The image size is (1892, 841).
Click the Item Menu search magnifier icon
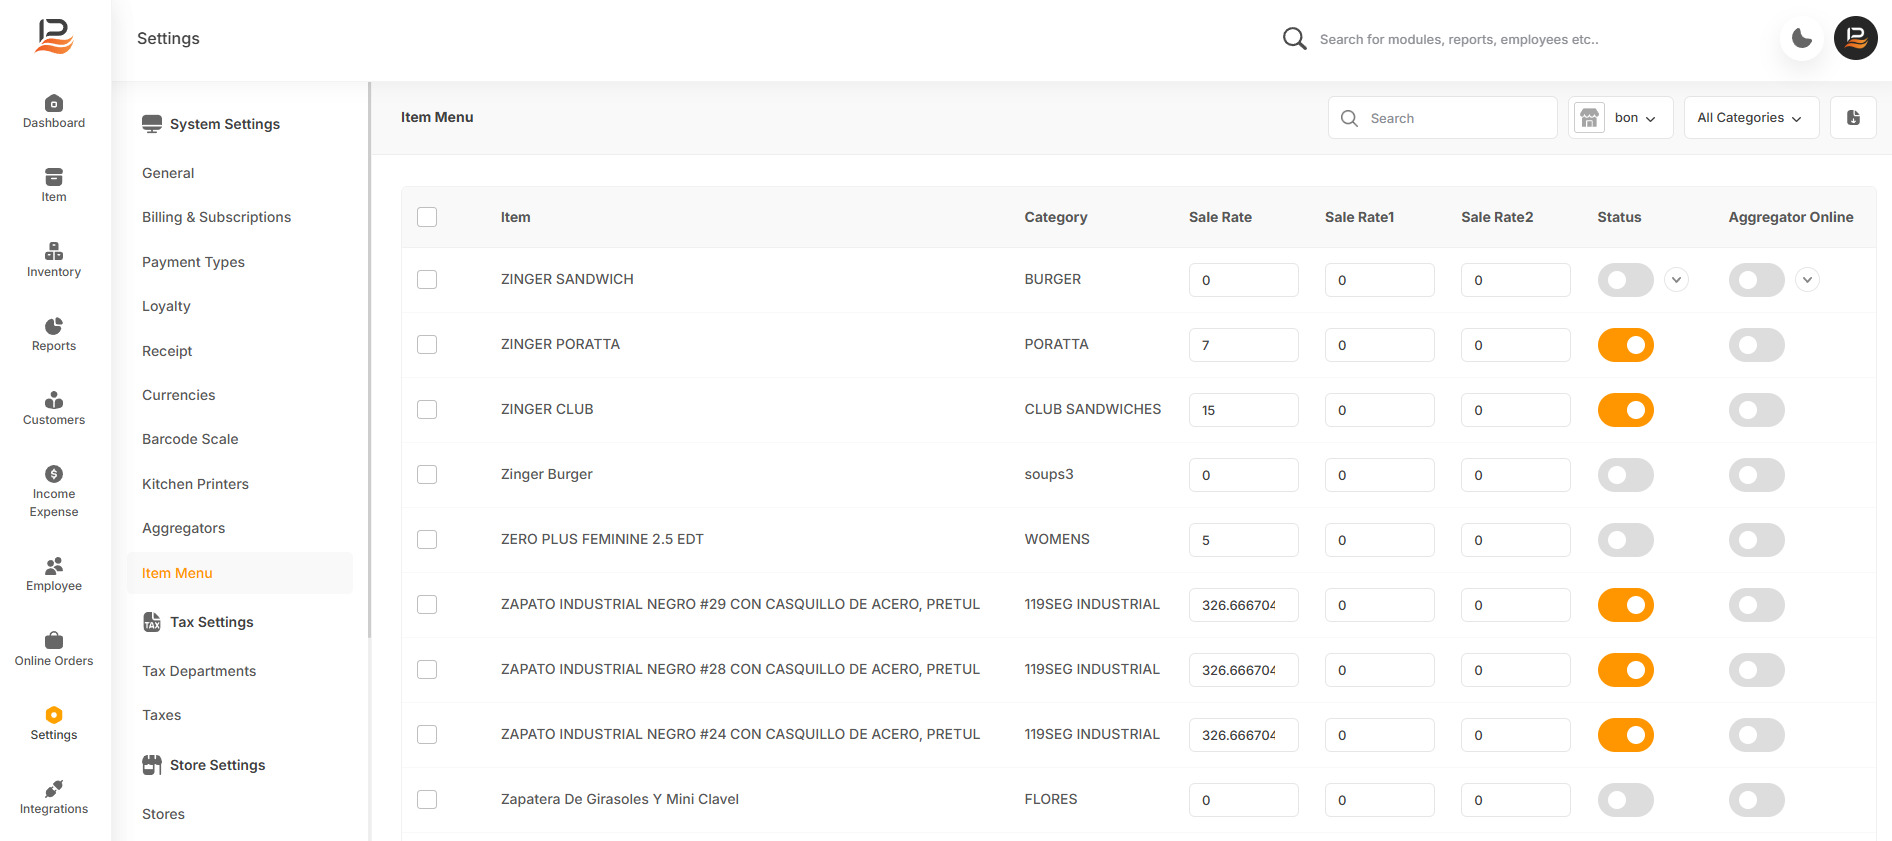tap(1349, 118)
